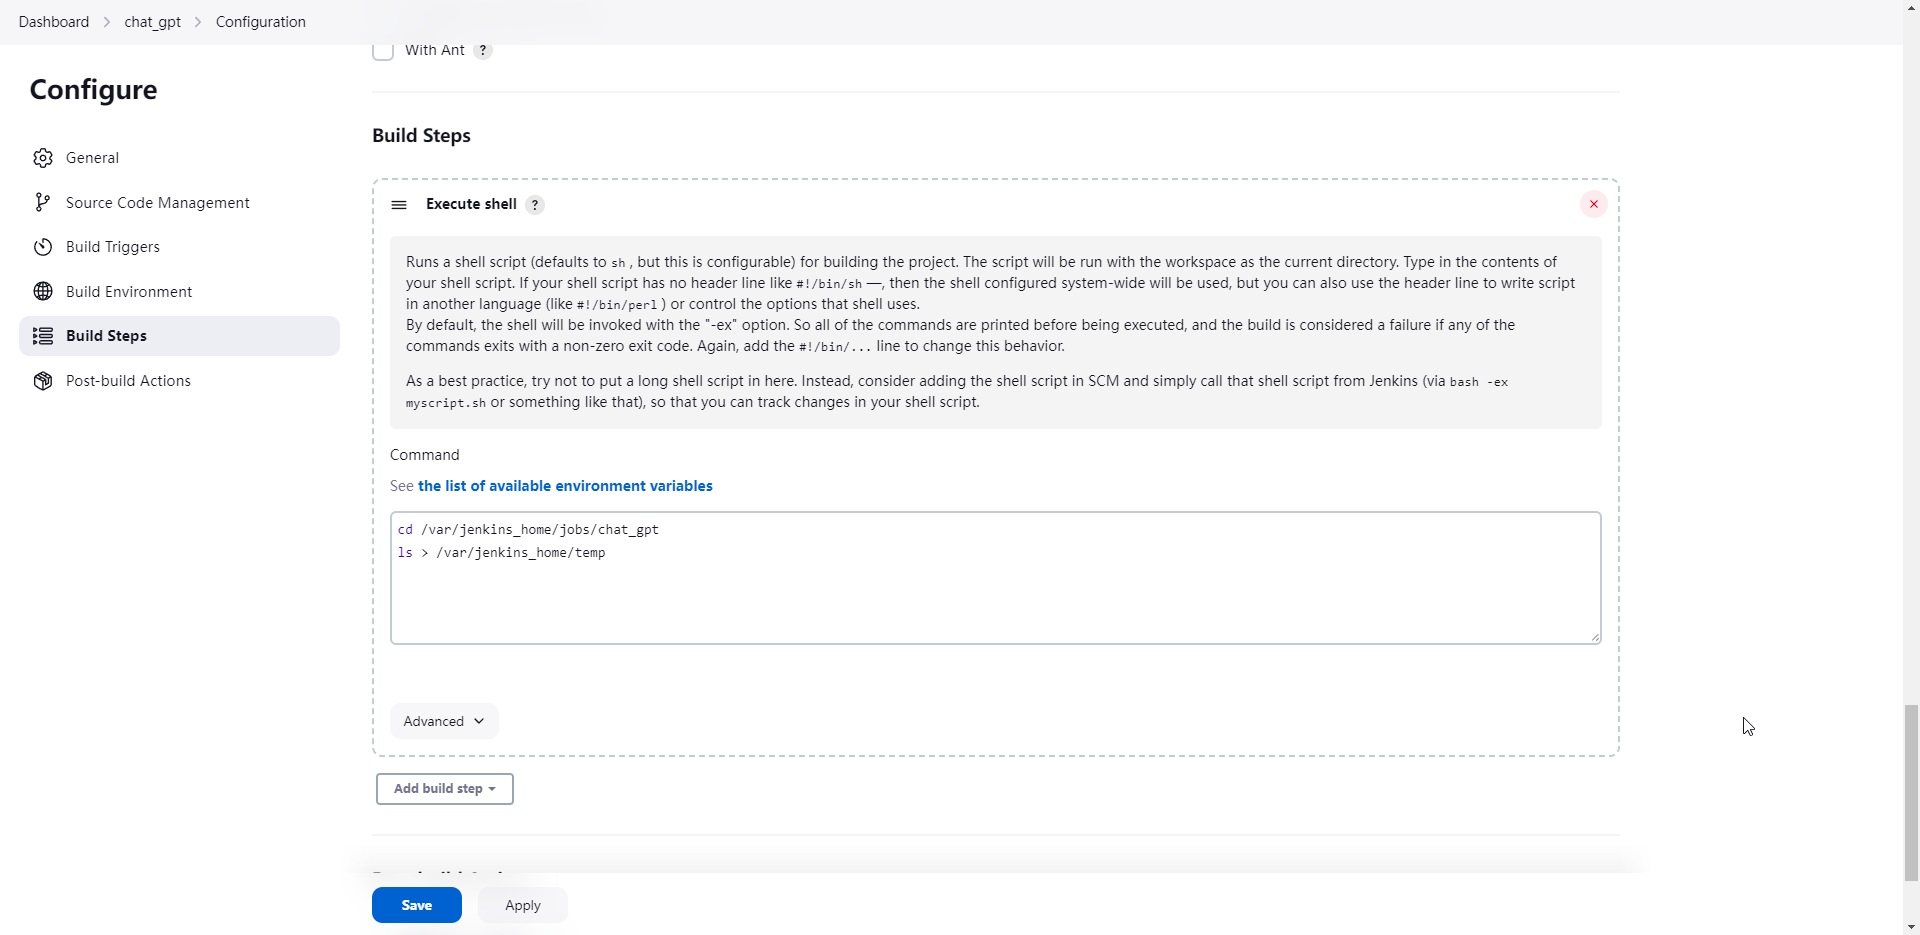Save the job configuration

(416, 905)
